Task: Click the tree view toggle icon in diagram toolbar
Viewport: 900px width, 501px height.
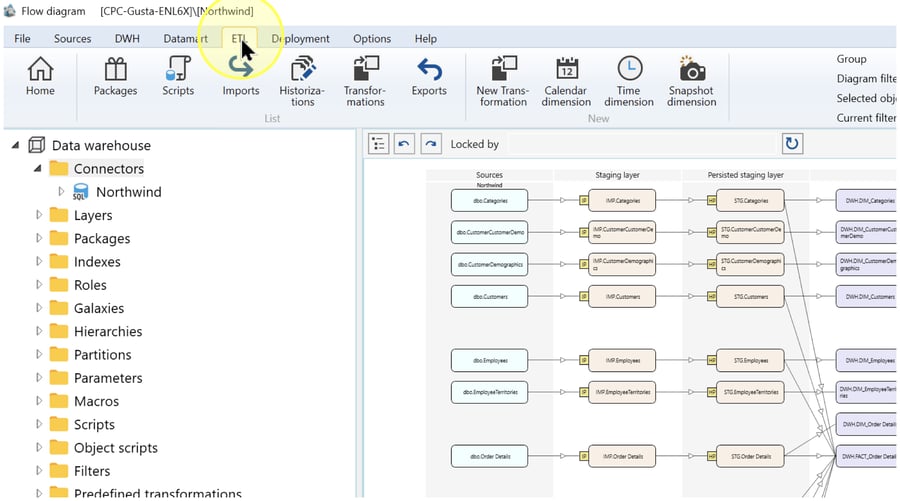Action: [378, 143]
